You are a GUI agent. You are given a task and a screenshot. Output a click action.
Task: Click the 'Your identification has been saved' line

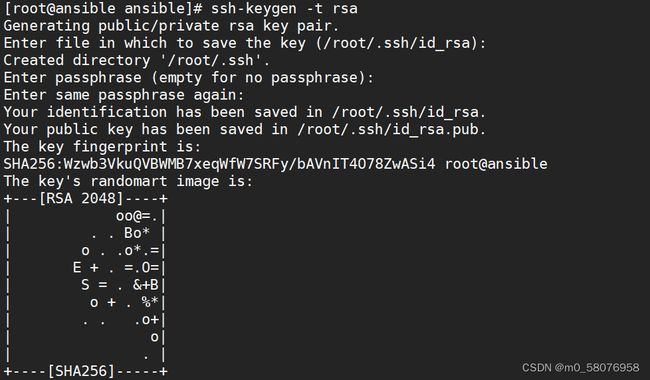(245, 112)
